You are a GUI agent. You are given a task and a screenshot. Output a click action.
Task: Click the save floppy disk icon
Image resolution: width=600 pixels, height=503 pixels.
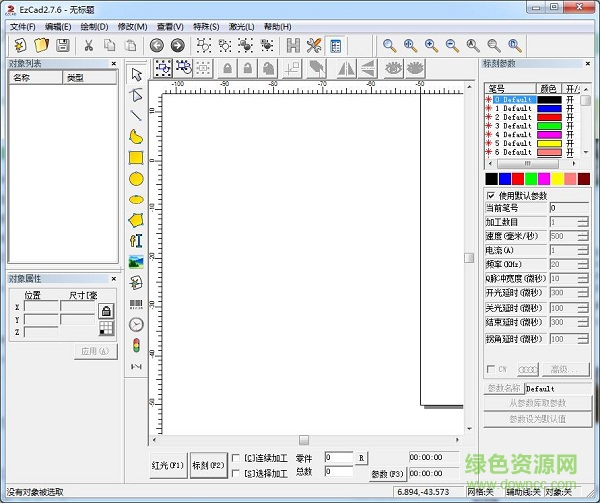click(x=62, y=45)
